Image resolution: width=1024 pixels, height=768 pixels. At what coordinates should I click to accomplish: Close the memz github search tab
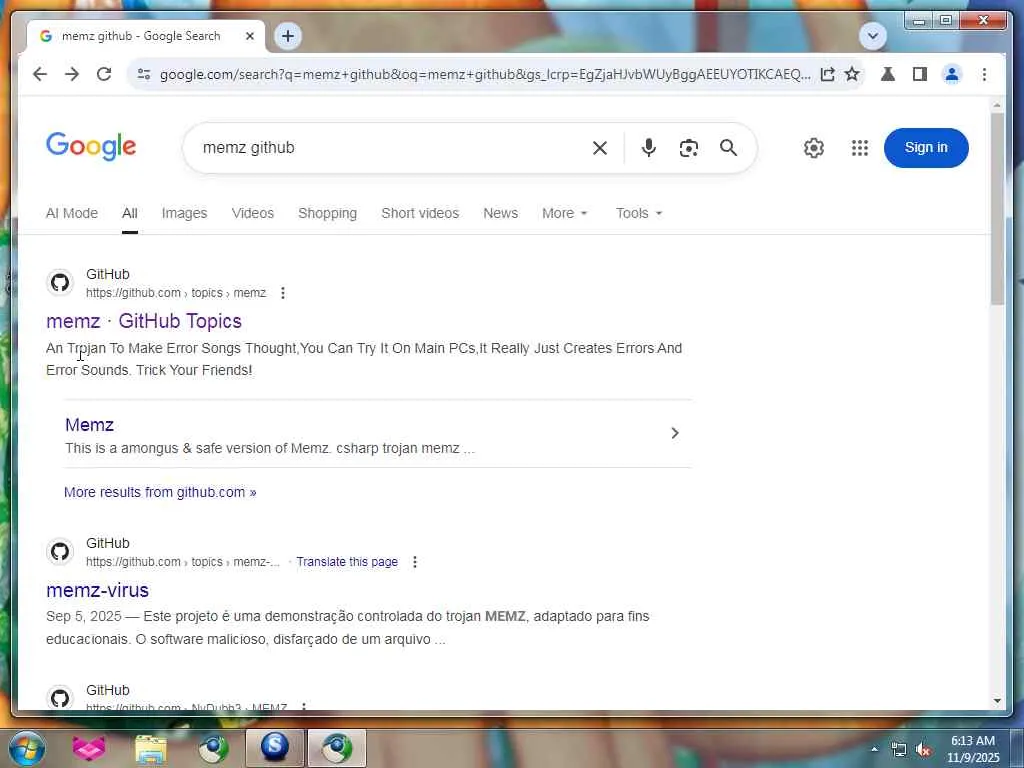pos(249,37)
